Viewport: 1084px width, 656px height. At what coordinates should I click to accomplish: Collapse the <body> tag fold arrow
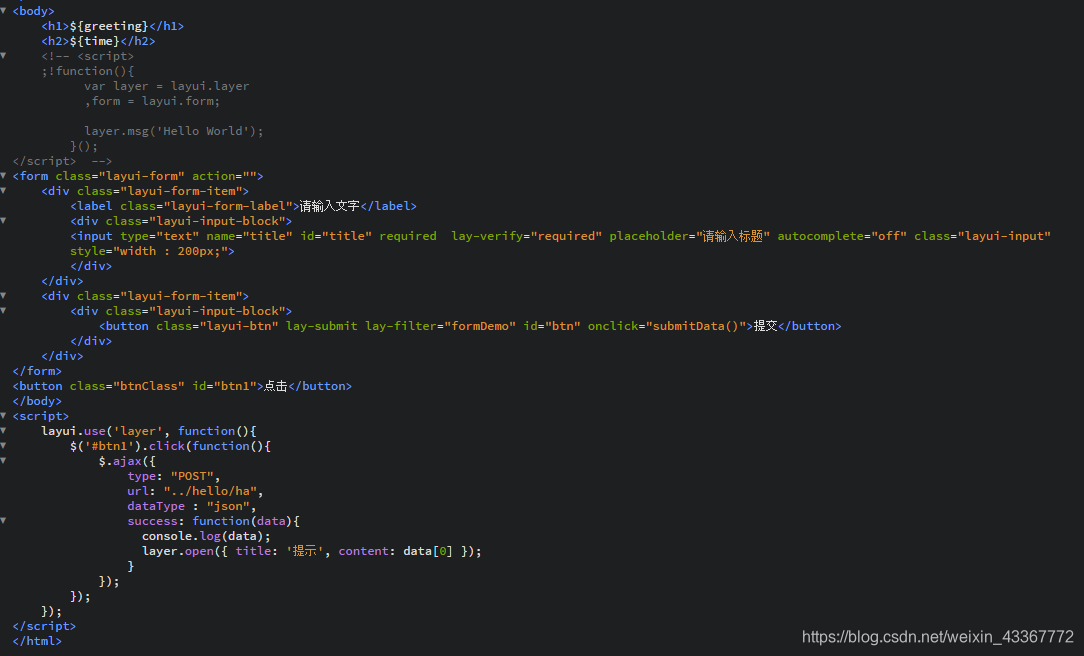(x=3, y=10)
